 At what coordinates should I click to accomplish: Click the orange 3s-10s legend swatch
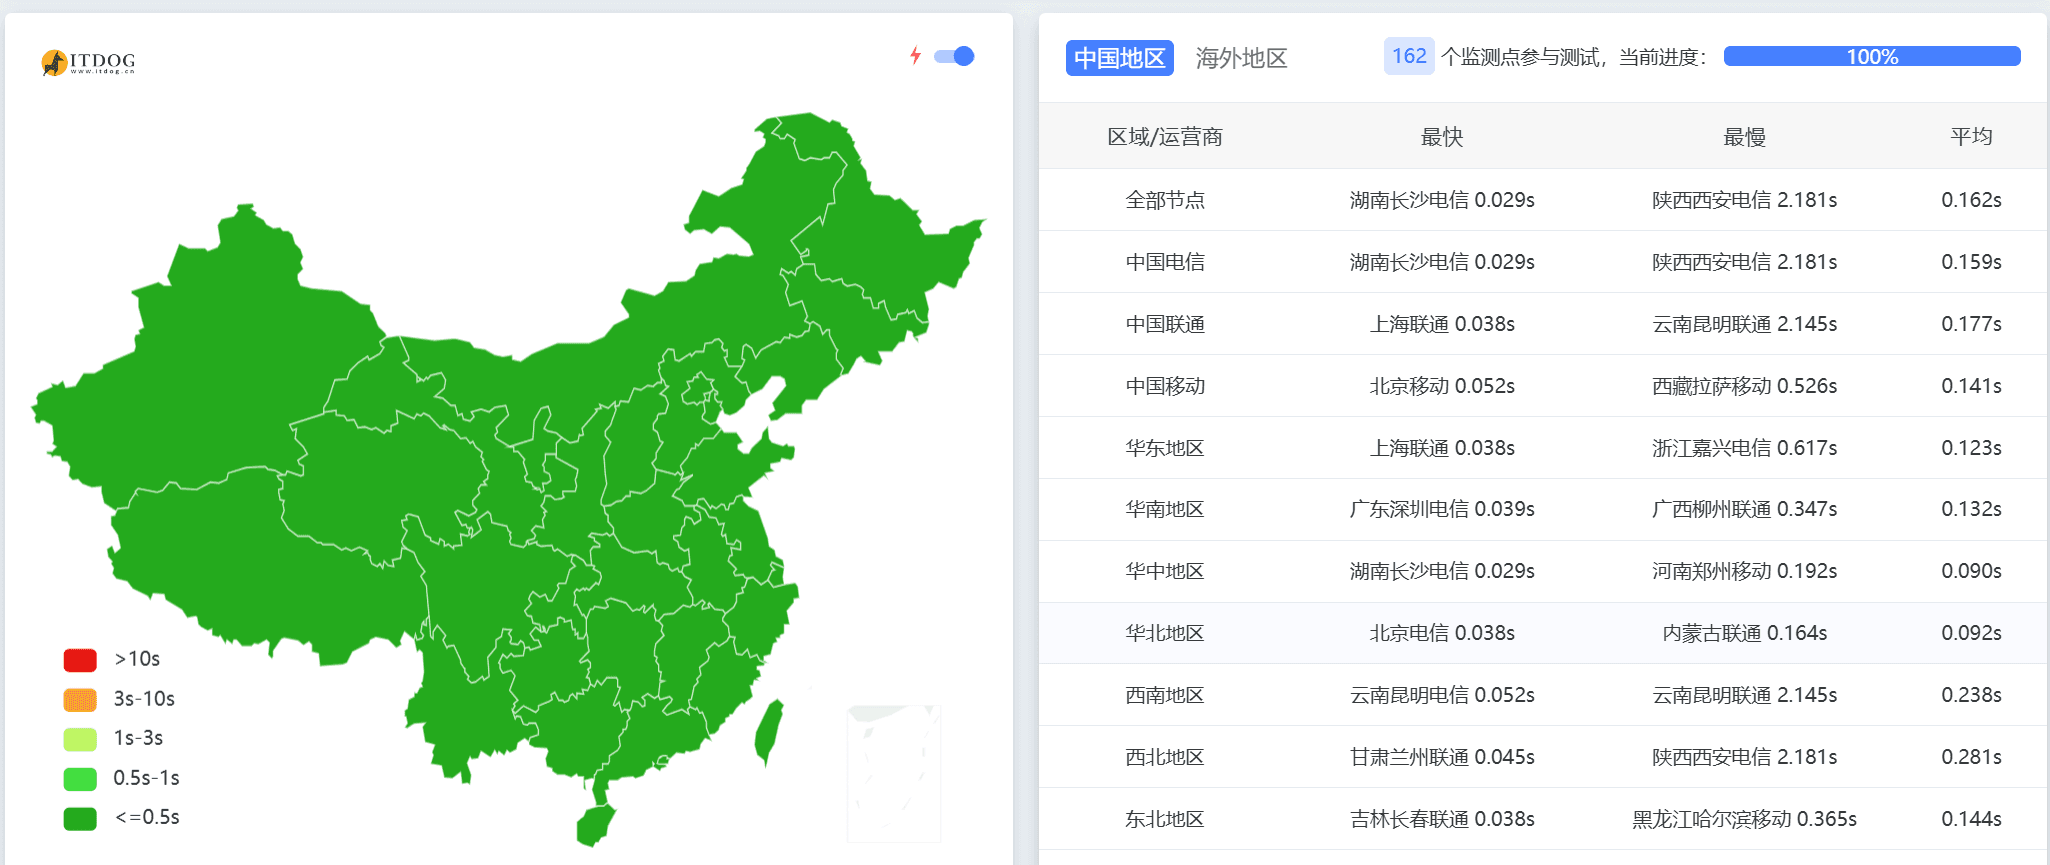[x=80, y=699]
